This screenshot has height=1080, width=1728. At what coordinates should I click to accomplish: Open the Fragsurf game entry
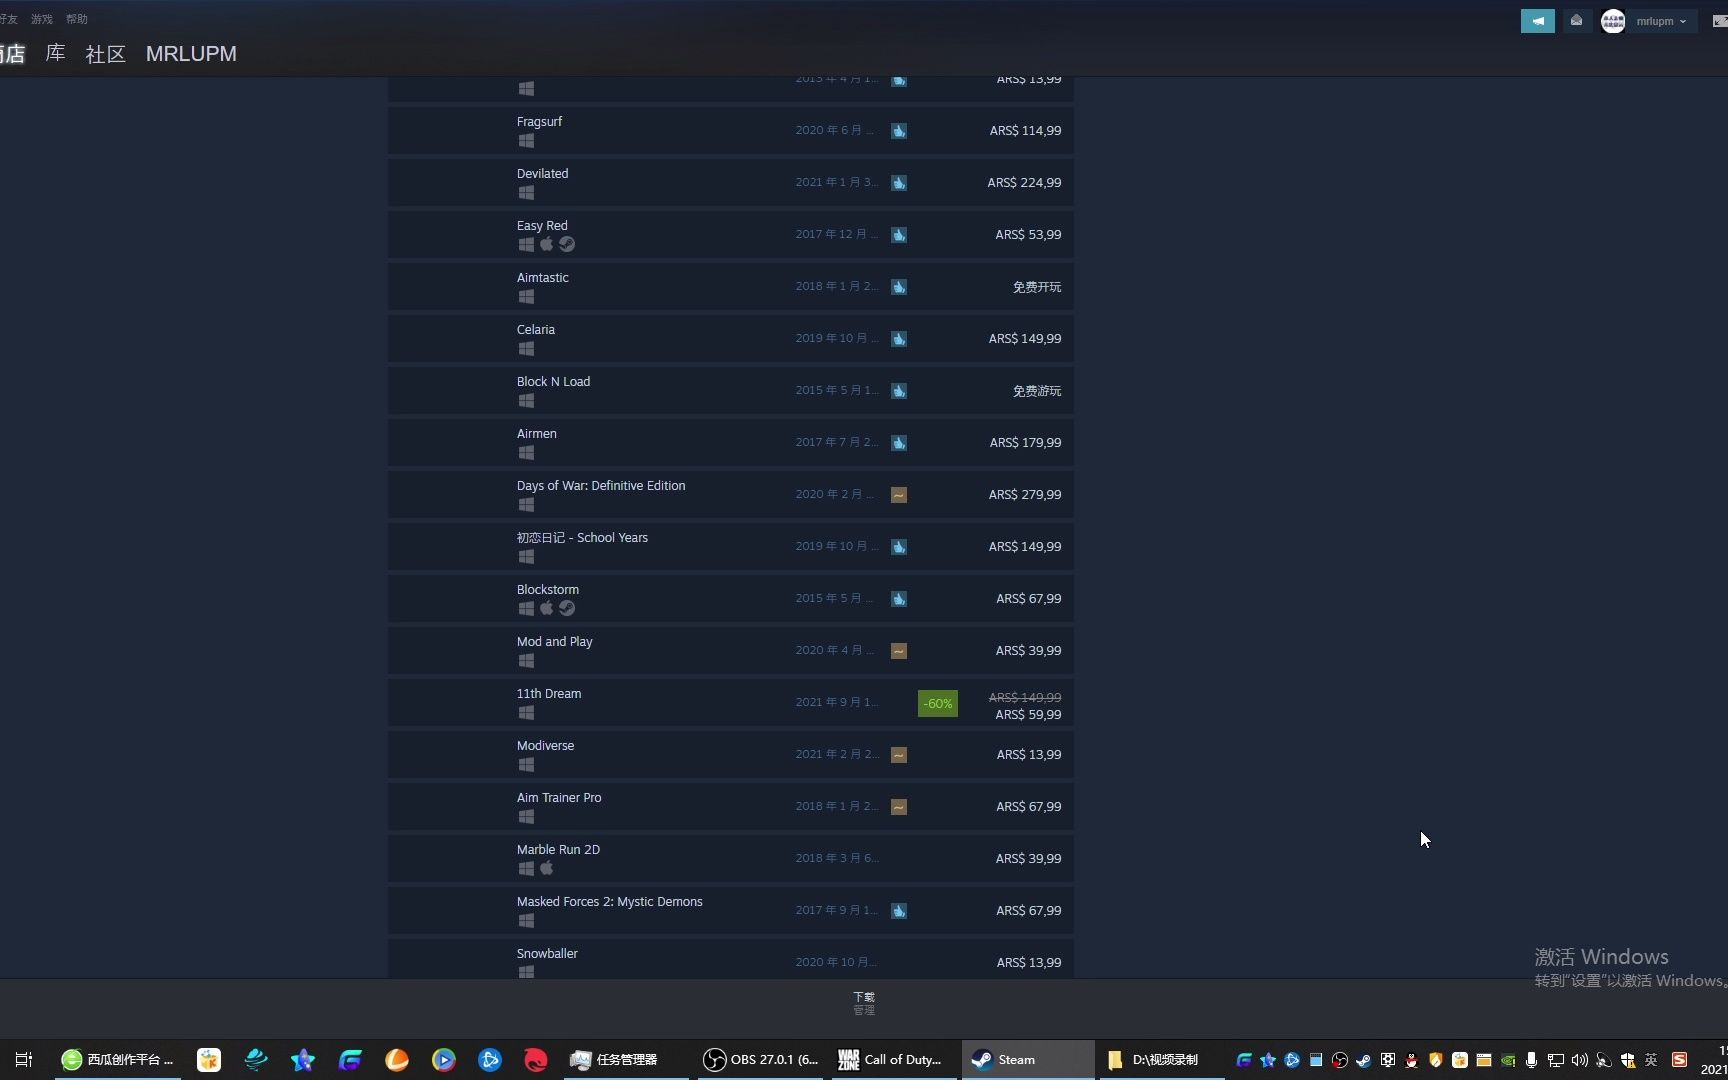[x=731, y=131]
